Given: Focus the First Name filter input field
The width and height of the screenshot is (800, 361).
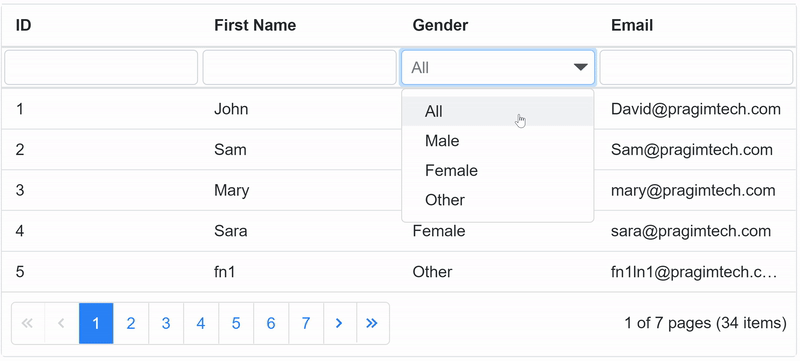Looking at the screenshot, I should click(299, 67).
